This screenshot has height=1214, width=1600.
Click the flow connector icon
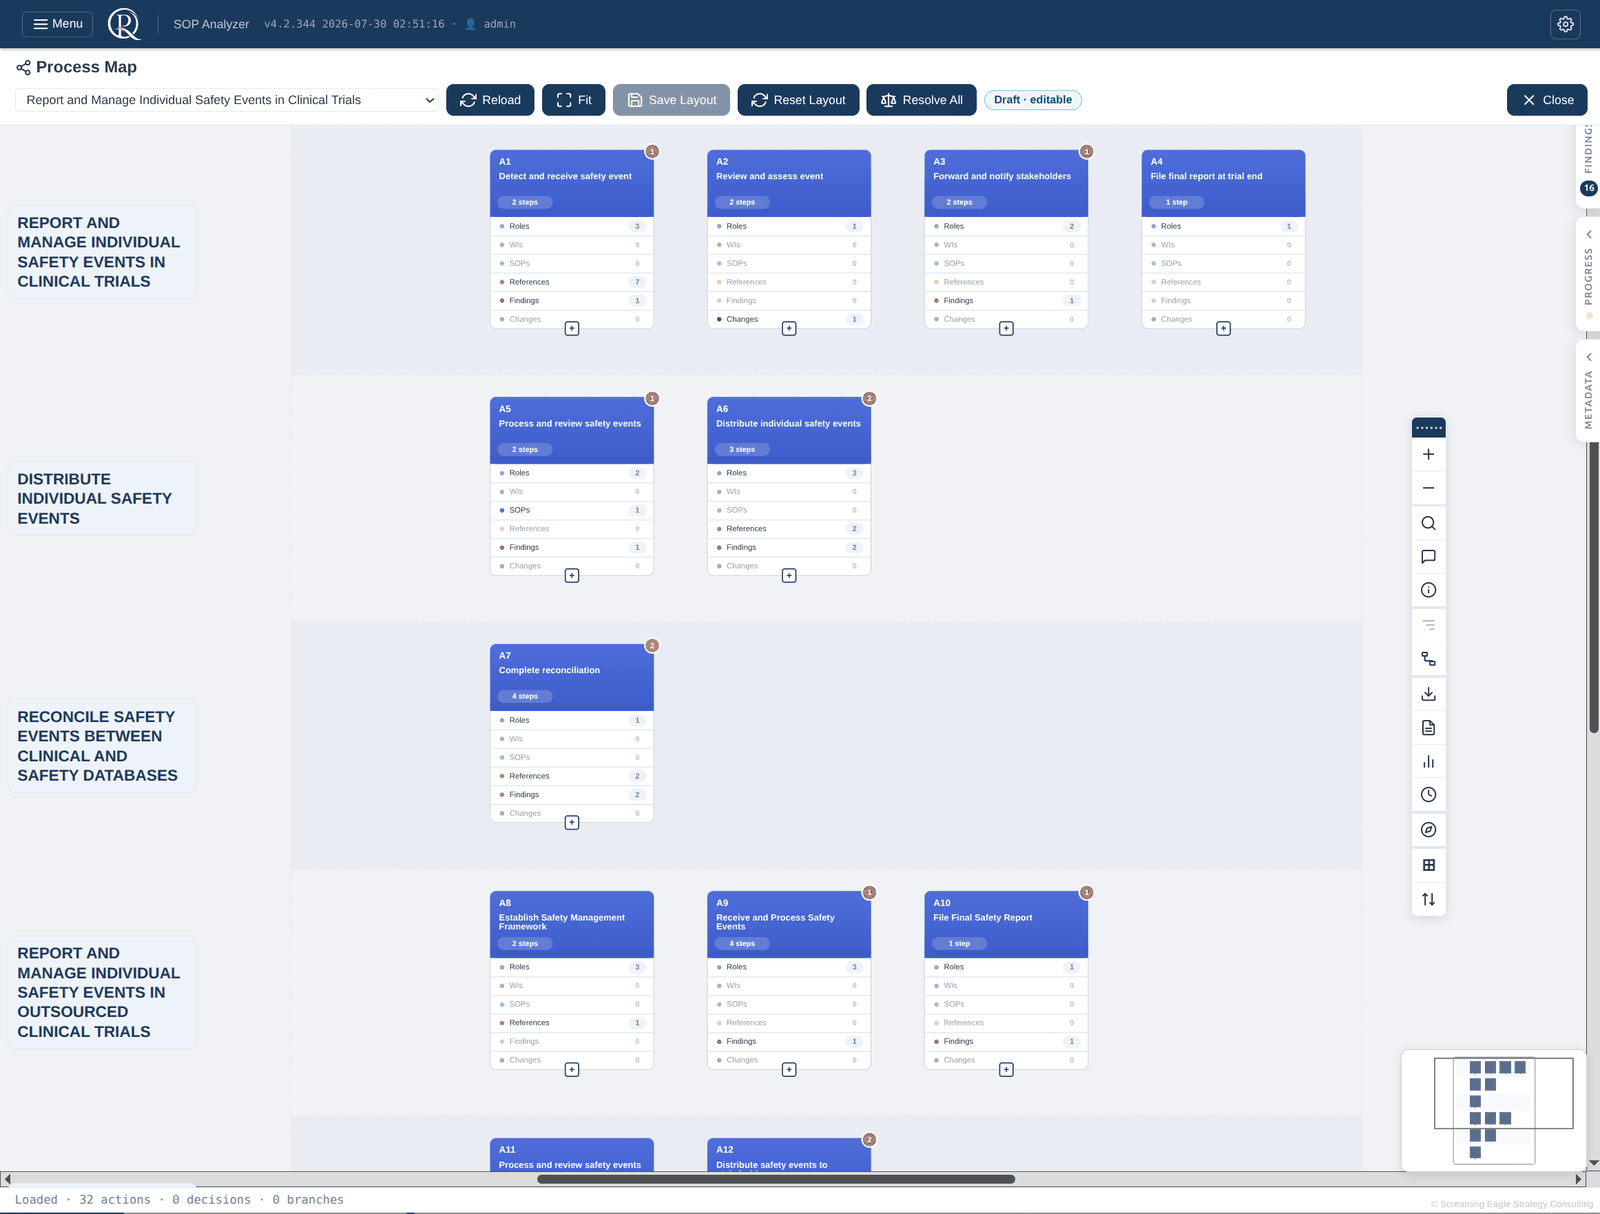[1428, 659]
